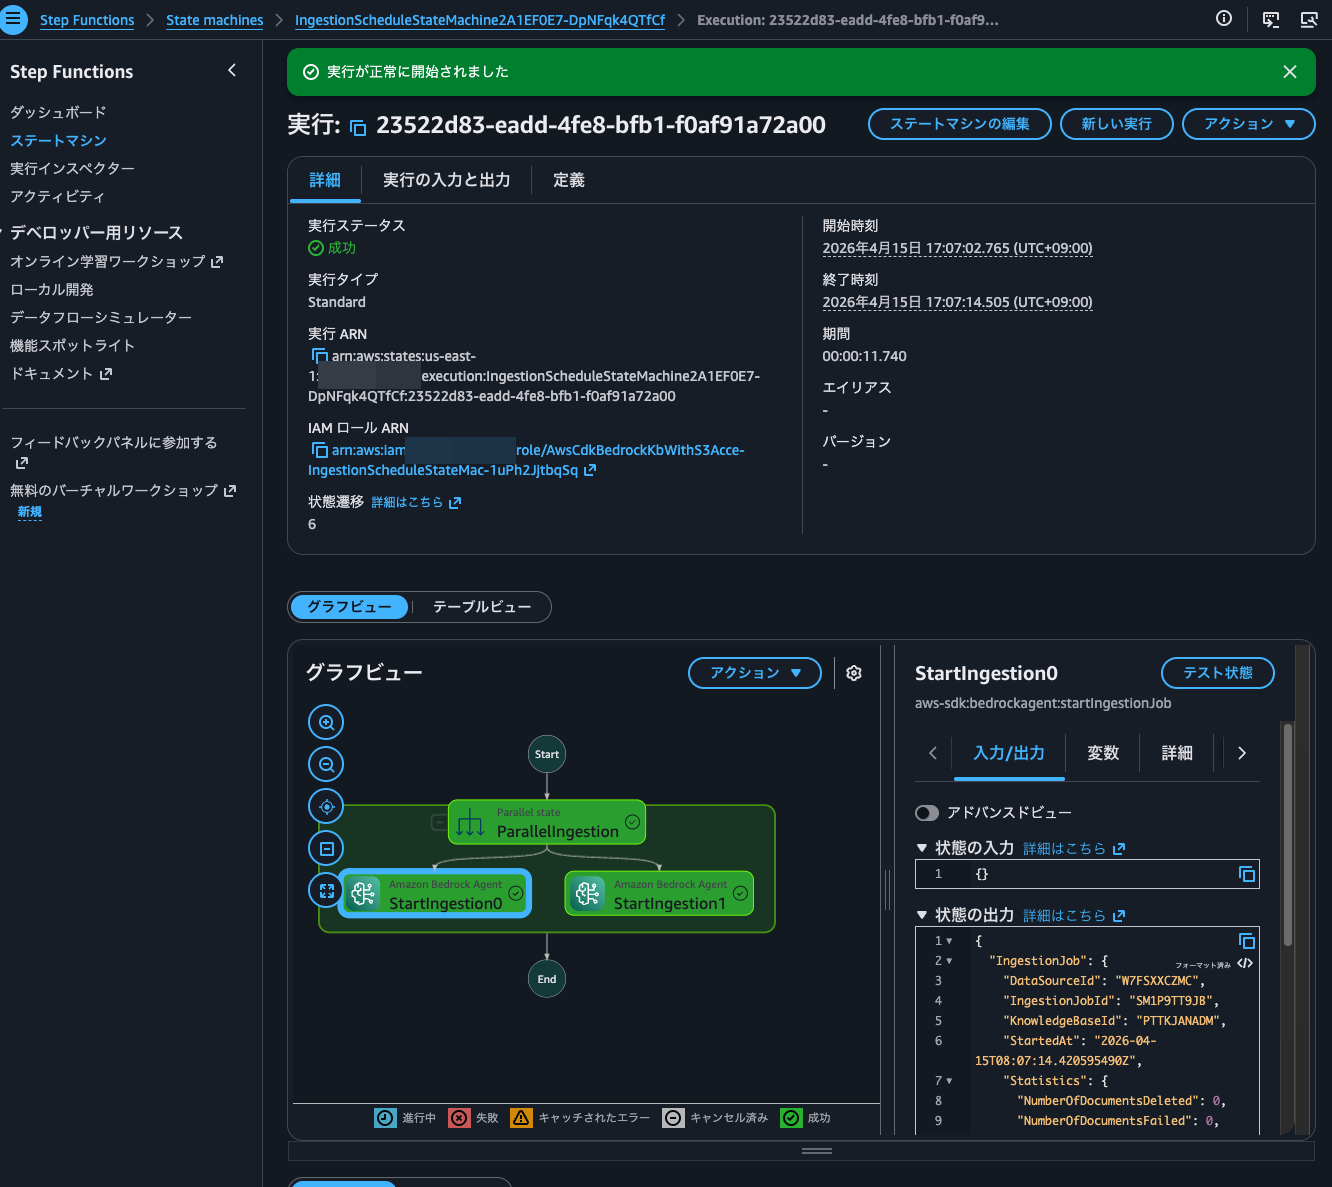Copy the execution ID next to the heading
The height and width of the screenshot is (1187, 1332).
[358, 127]
